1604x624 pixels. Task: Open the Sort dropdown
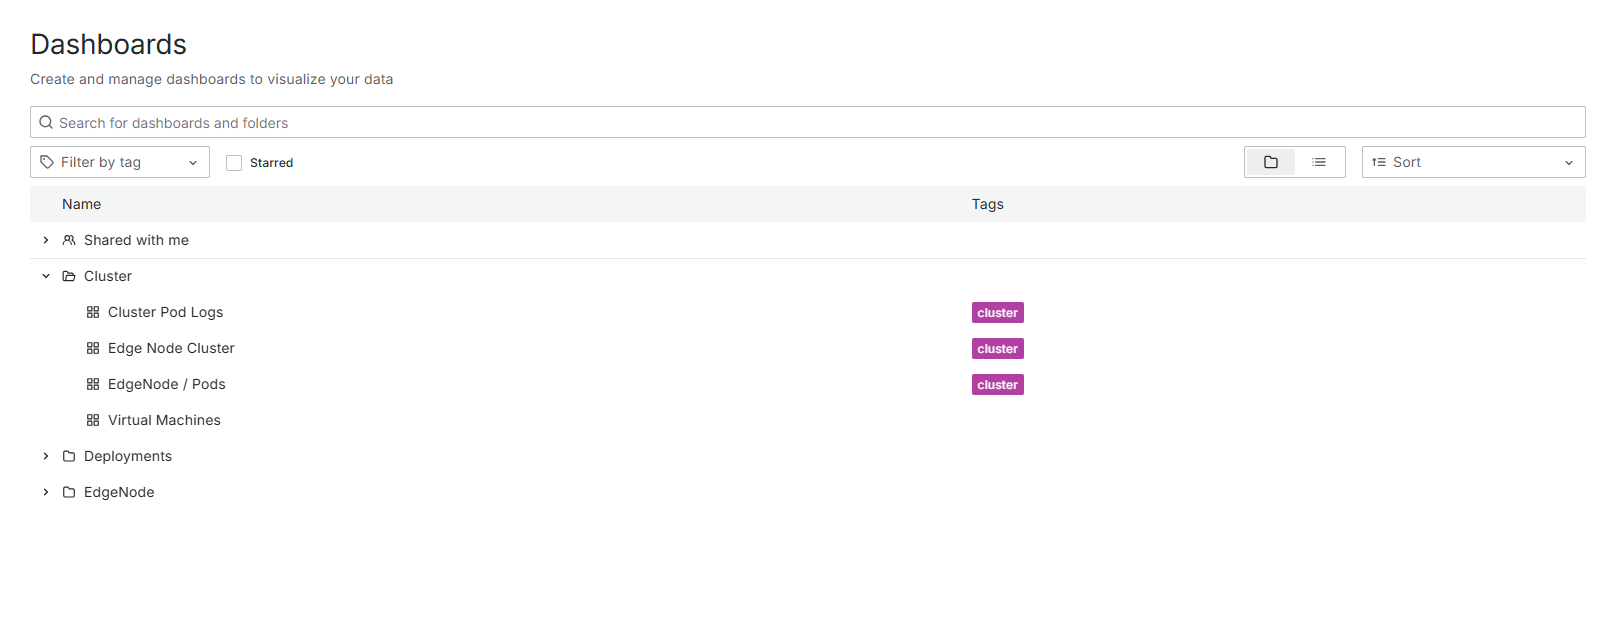click(1472, 162)
